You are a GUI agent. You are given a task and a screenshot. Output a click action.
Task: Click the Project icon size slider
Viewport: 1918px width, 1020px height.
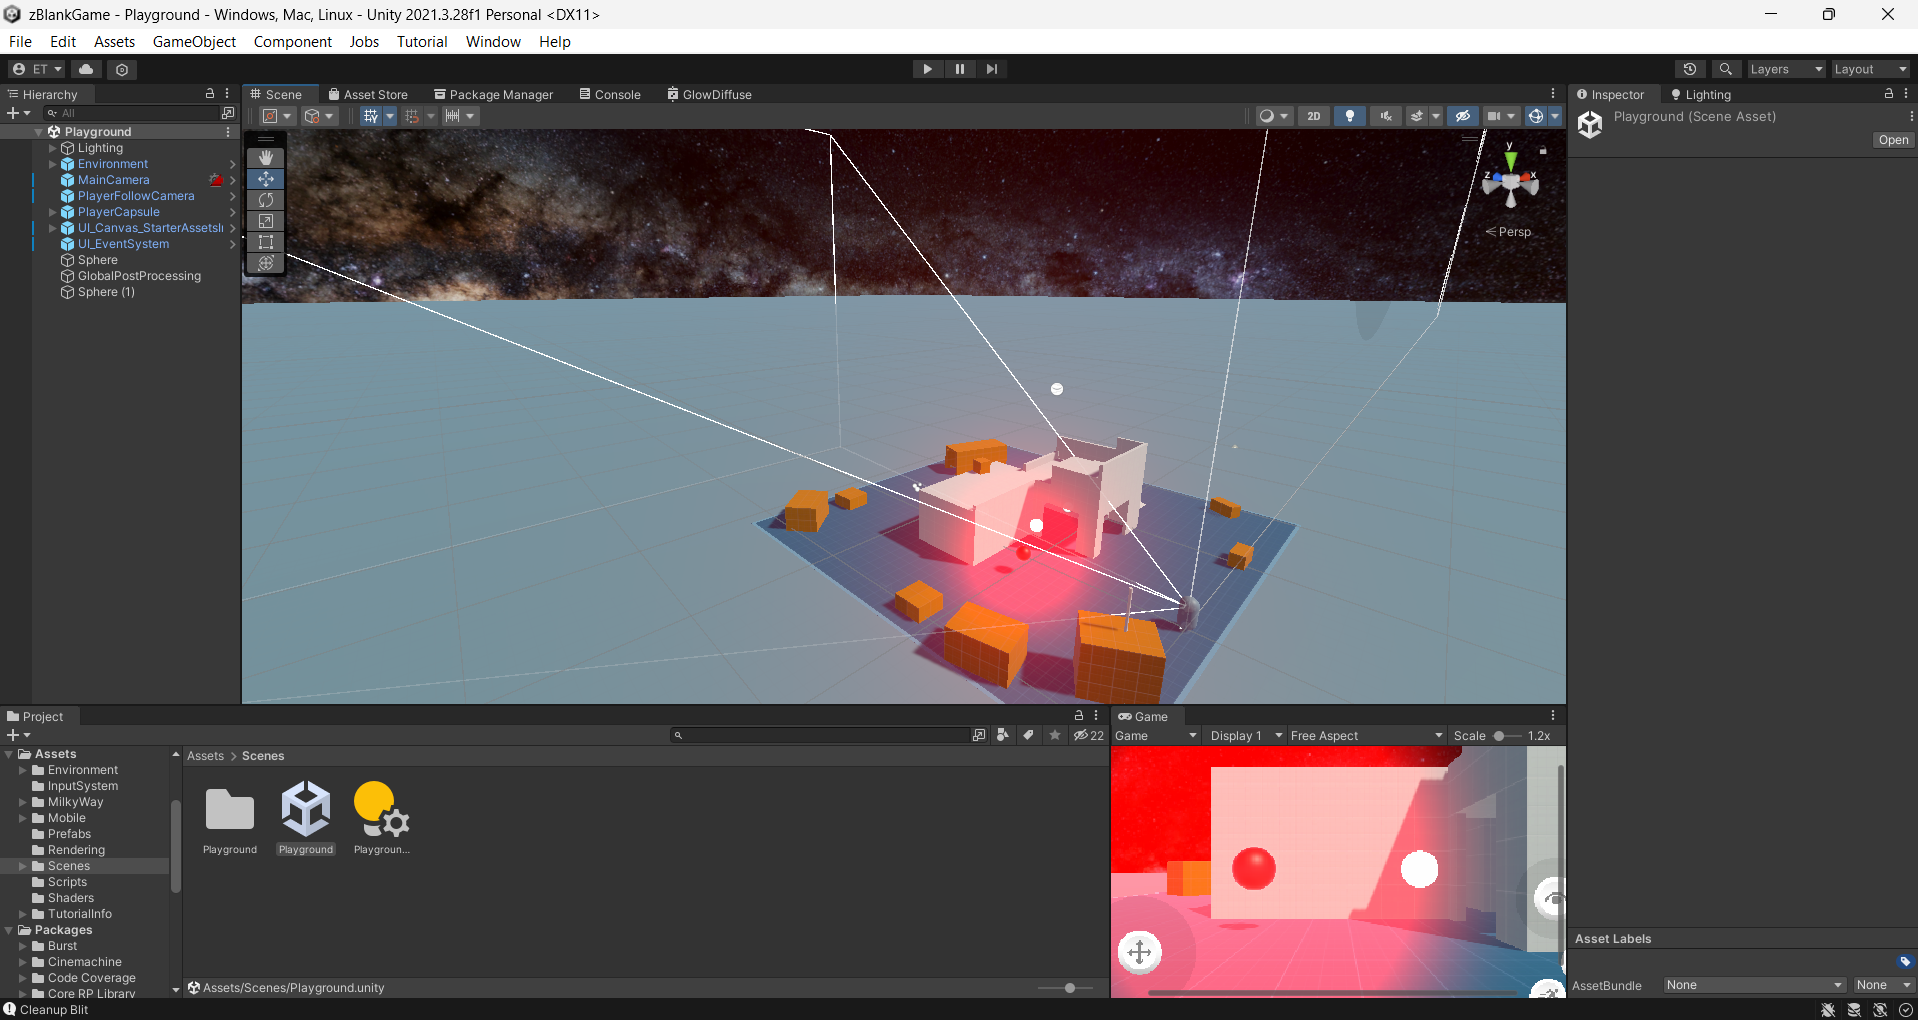[1064, 988]
